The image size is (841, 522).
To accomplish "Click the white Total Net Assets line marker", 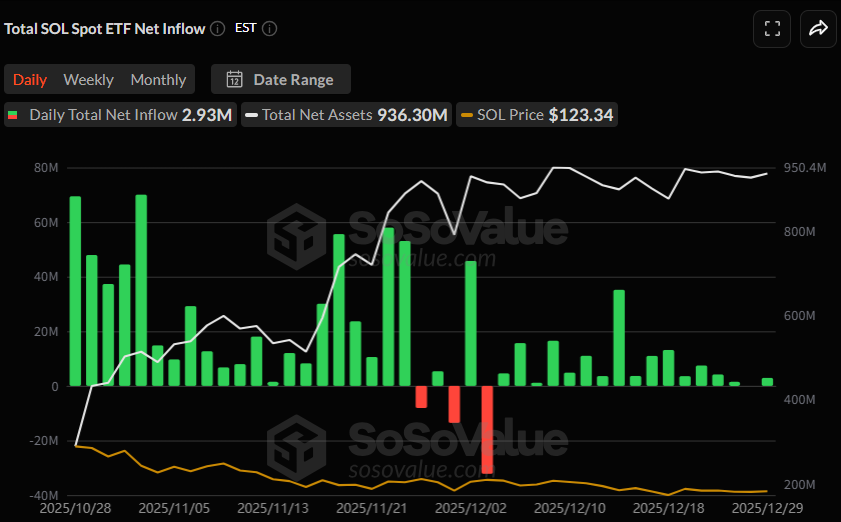I will click(251, 115).
